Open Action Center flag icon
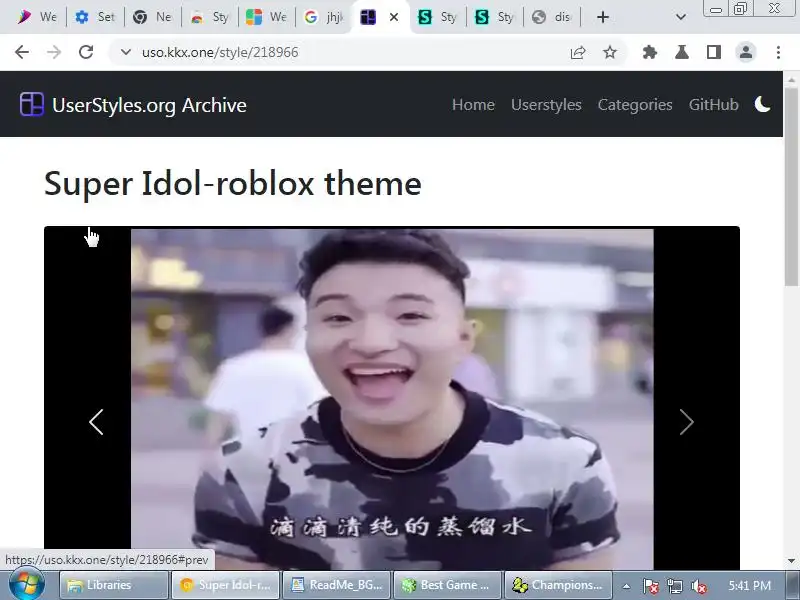This screenshot has height=600, width=800. point(650,586)
